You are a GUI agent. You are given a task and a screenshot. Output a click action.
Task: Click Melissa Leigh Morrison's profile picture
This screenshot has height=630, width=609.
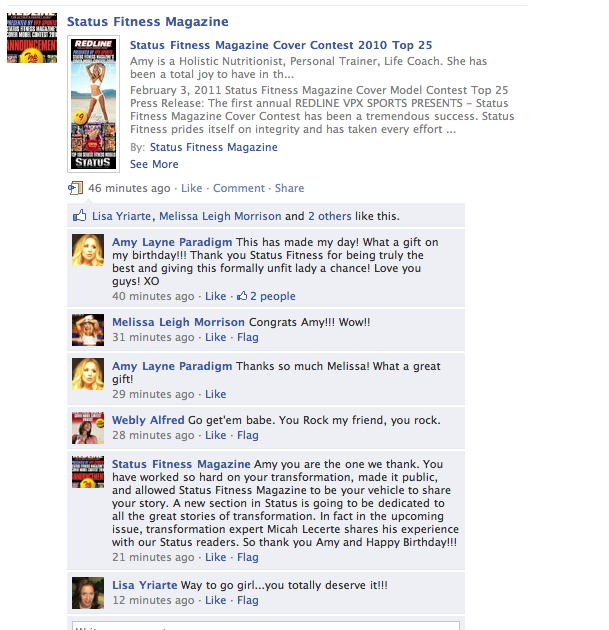pos(88,330)
